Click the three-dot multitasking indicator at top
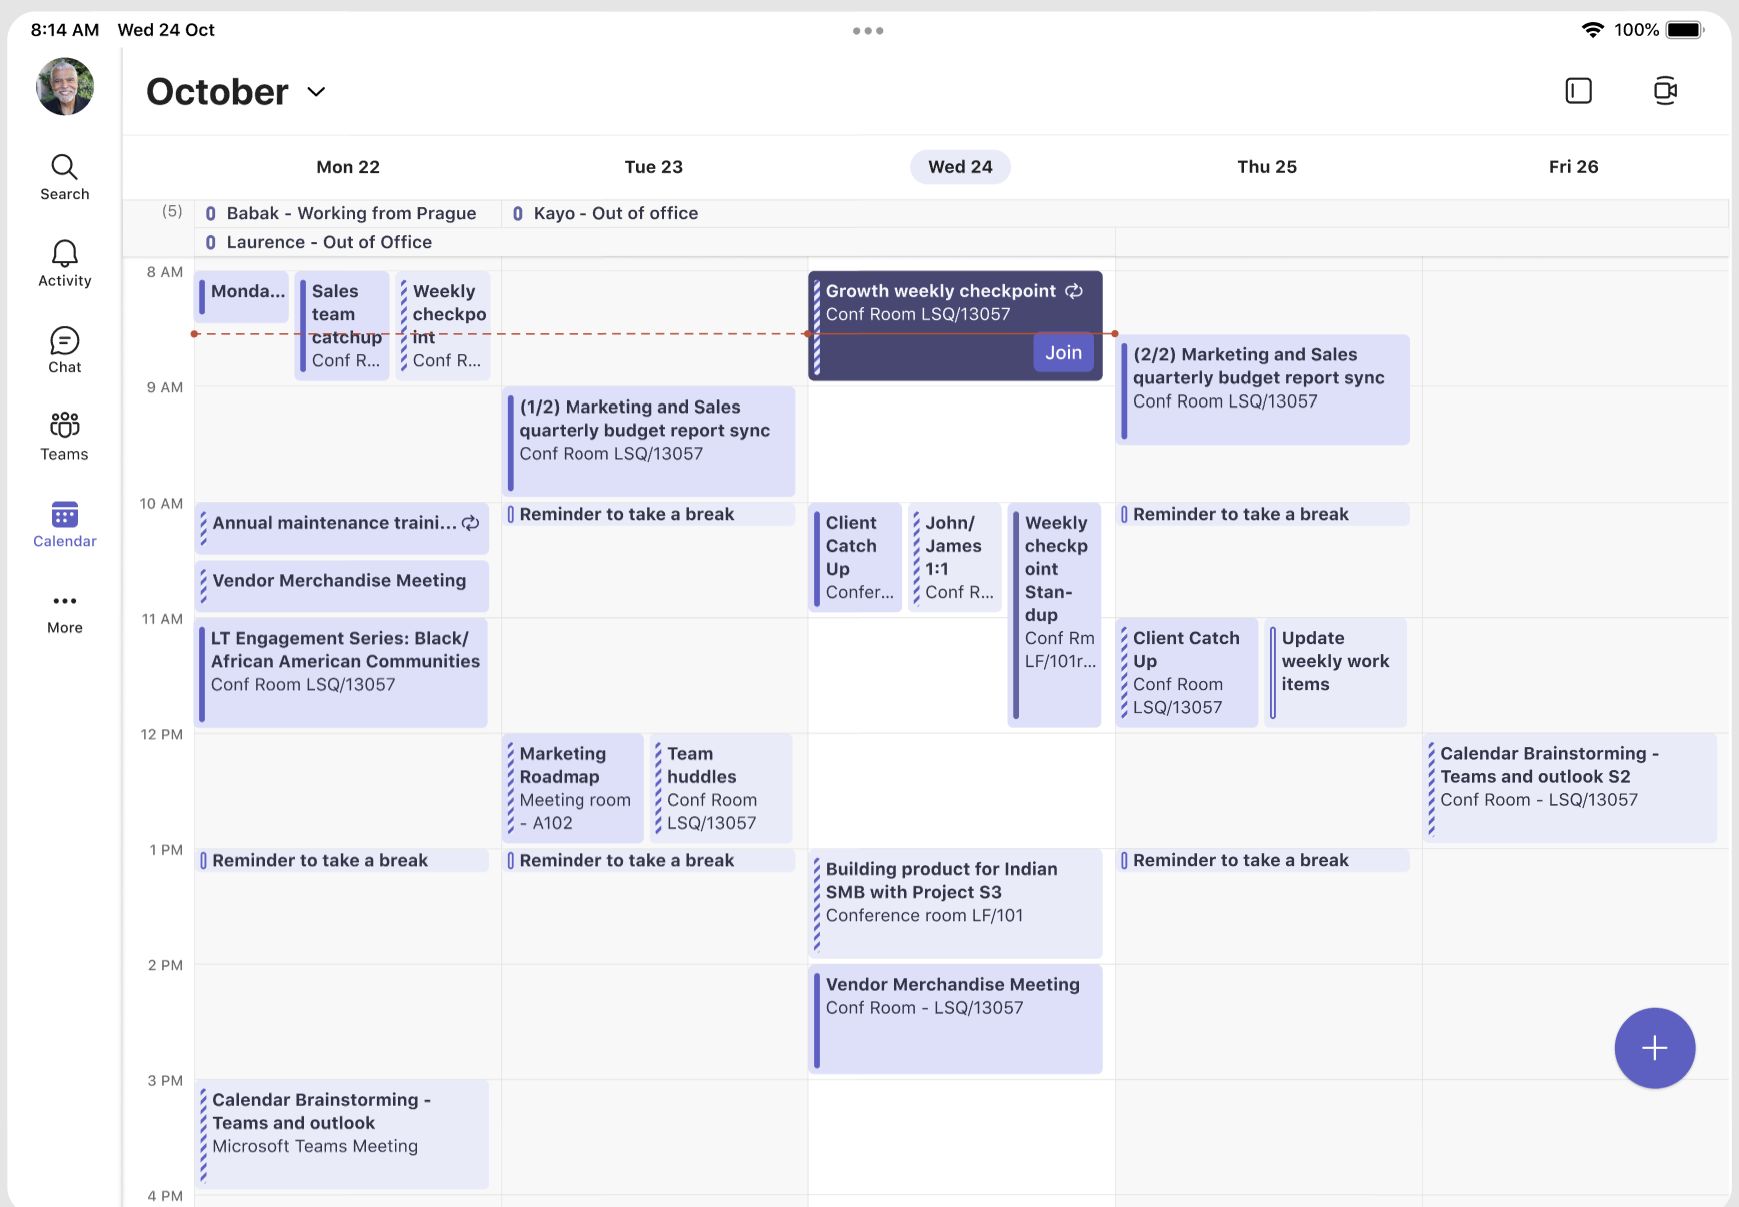The height and width of the screenshot is (1207, 1739). tap(868, 31)
